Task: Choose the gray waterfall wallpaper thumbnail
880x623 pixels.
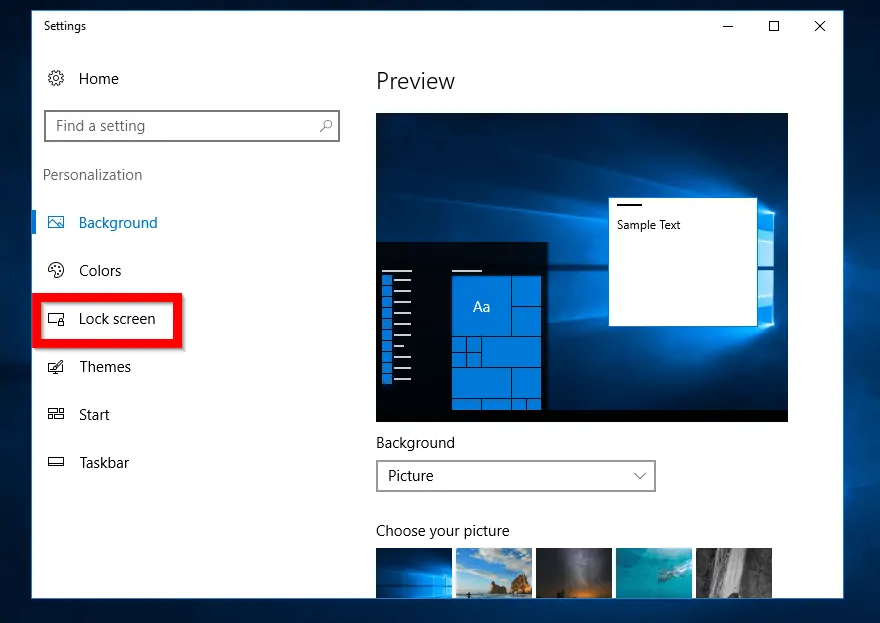Action: pos(733,573)
